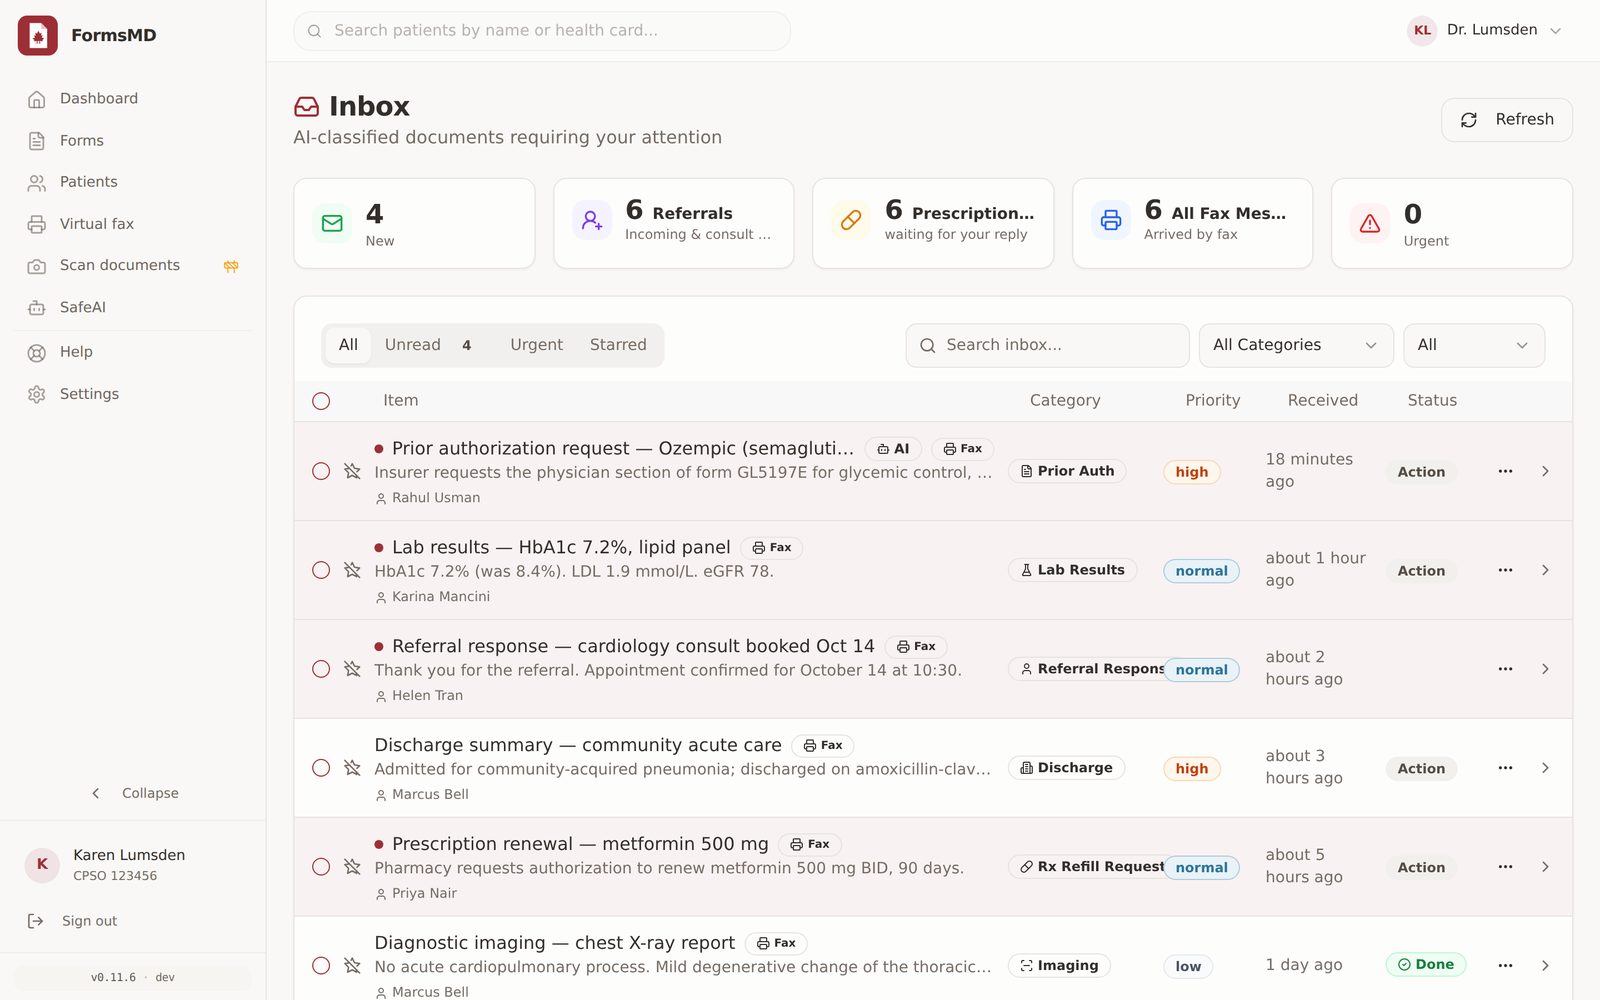Expand the Discharge summary row chevron
This screenshot has height=1000, width=1600.
click(x=1545, y=768)
